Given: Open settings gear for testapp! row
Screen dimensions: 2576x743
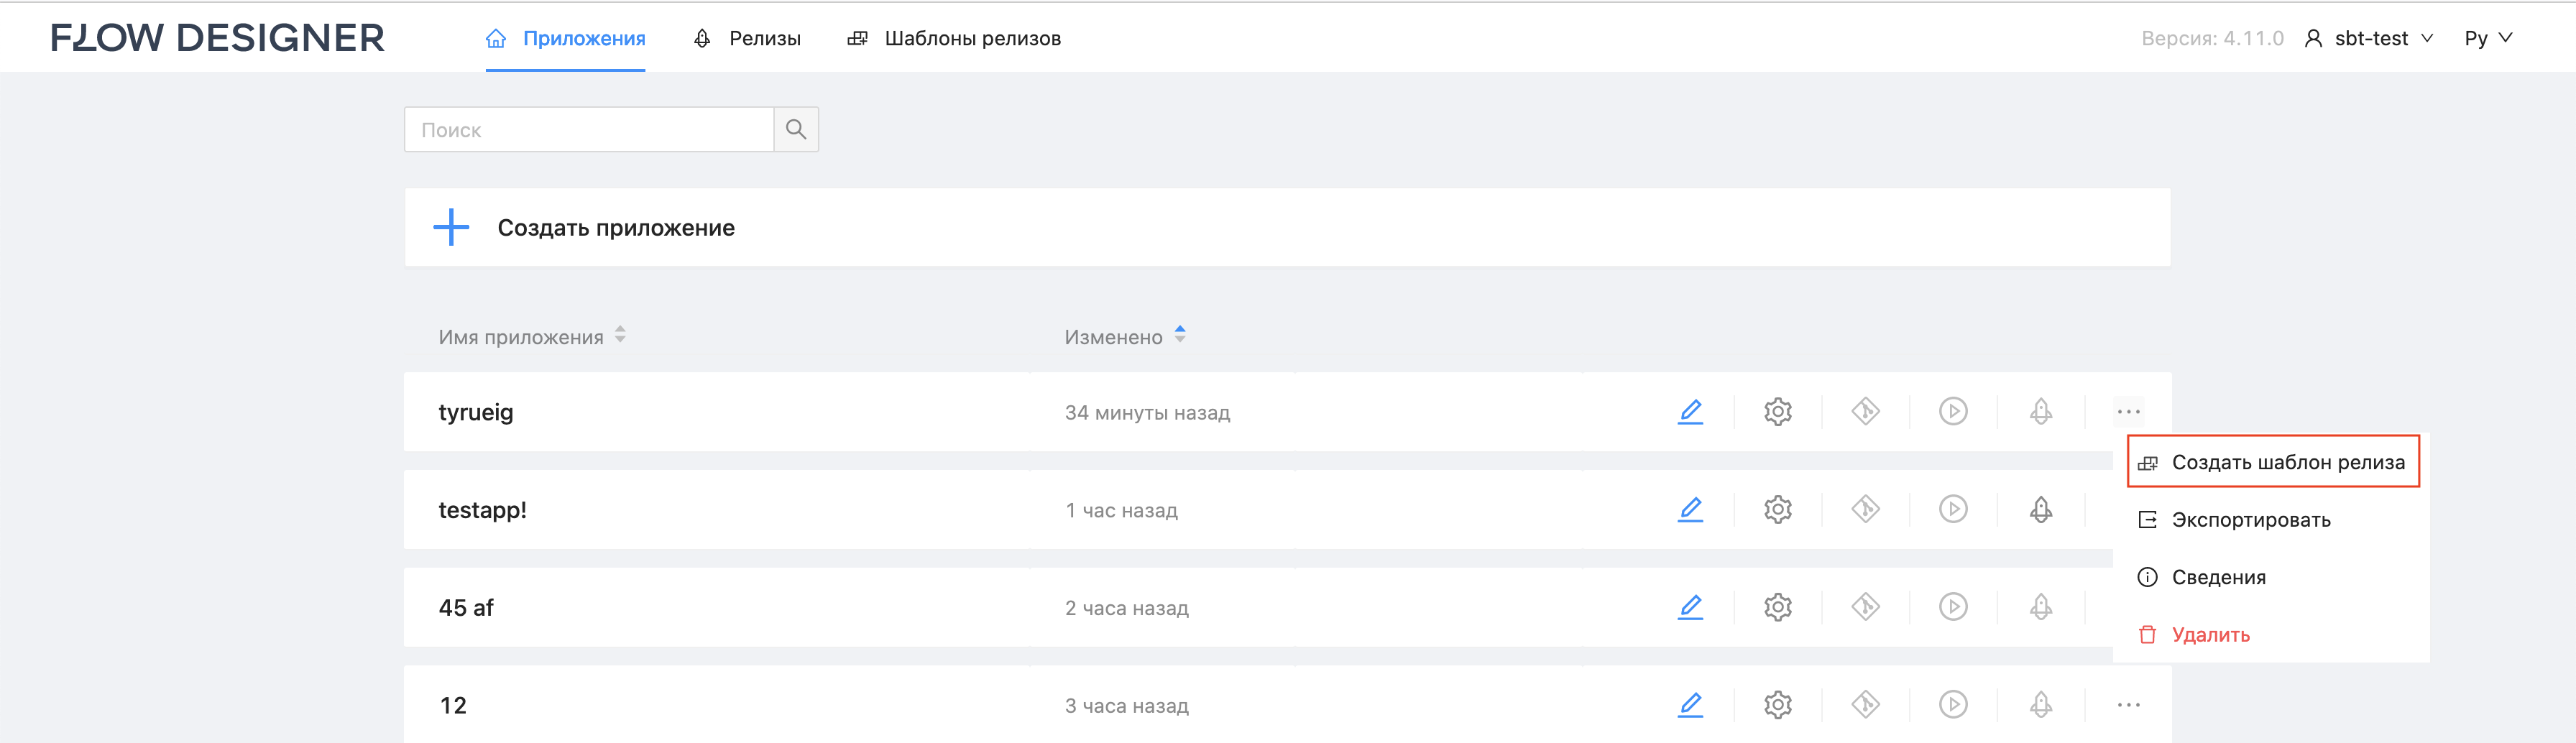Looking at the screenshot, I should [1777, 509].
